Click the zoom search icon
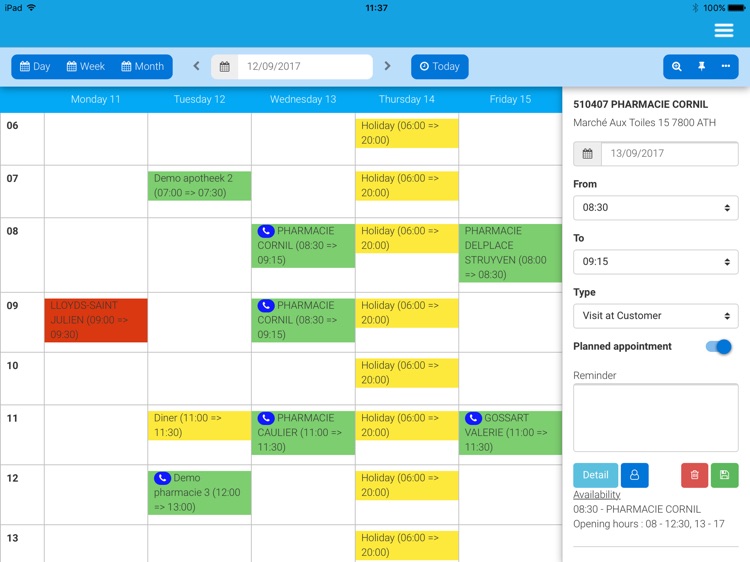This screenshot has height=562, width=750. click(676, 66)
